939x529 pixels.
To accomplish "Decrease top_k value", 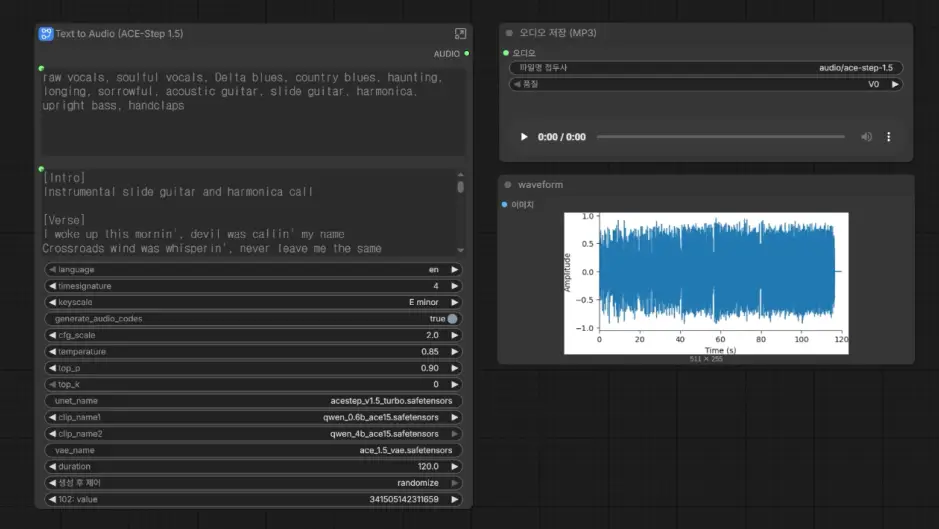I will click(x=52, y=384).
